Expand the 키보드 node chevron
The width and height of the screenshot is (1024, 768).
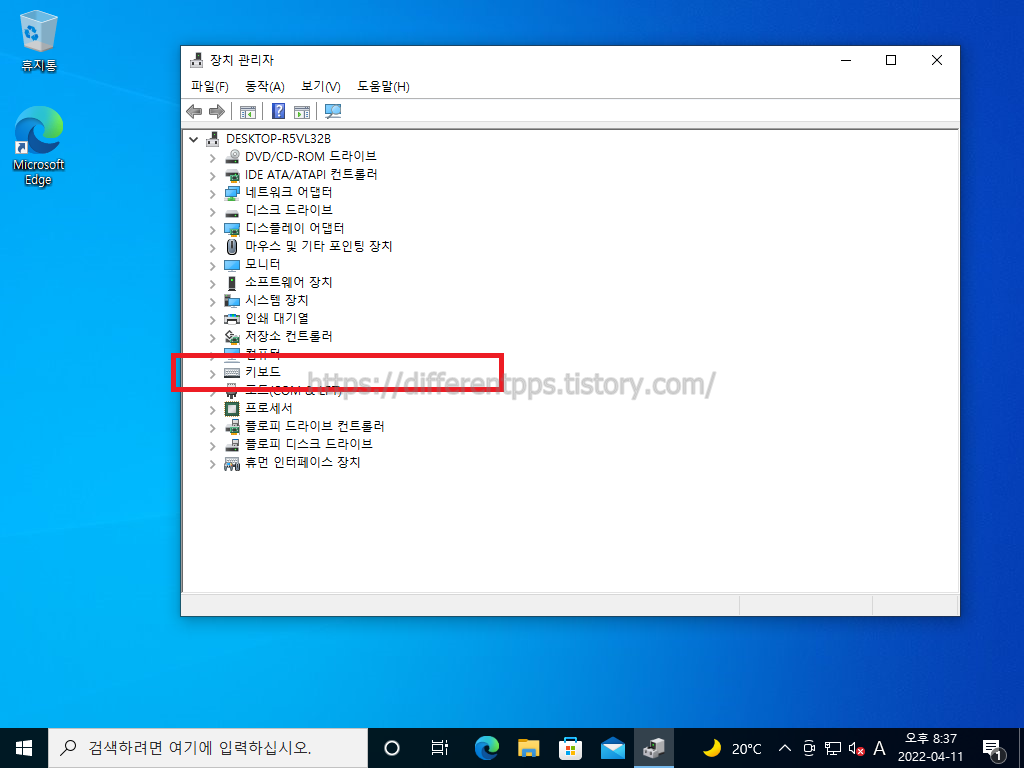[x=212, y=373]
